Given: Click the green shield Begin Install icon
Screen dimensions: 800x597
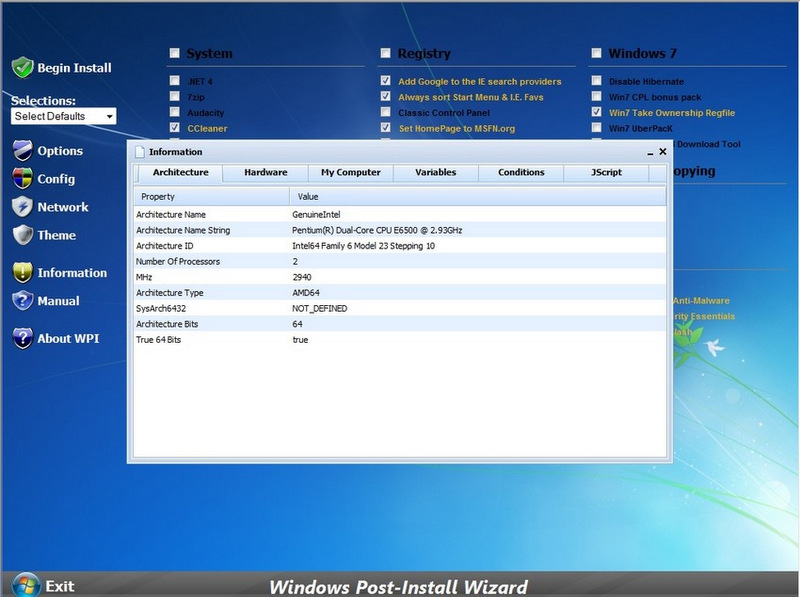Looking at the screenshot, I should click(22, 67).
